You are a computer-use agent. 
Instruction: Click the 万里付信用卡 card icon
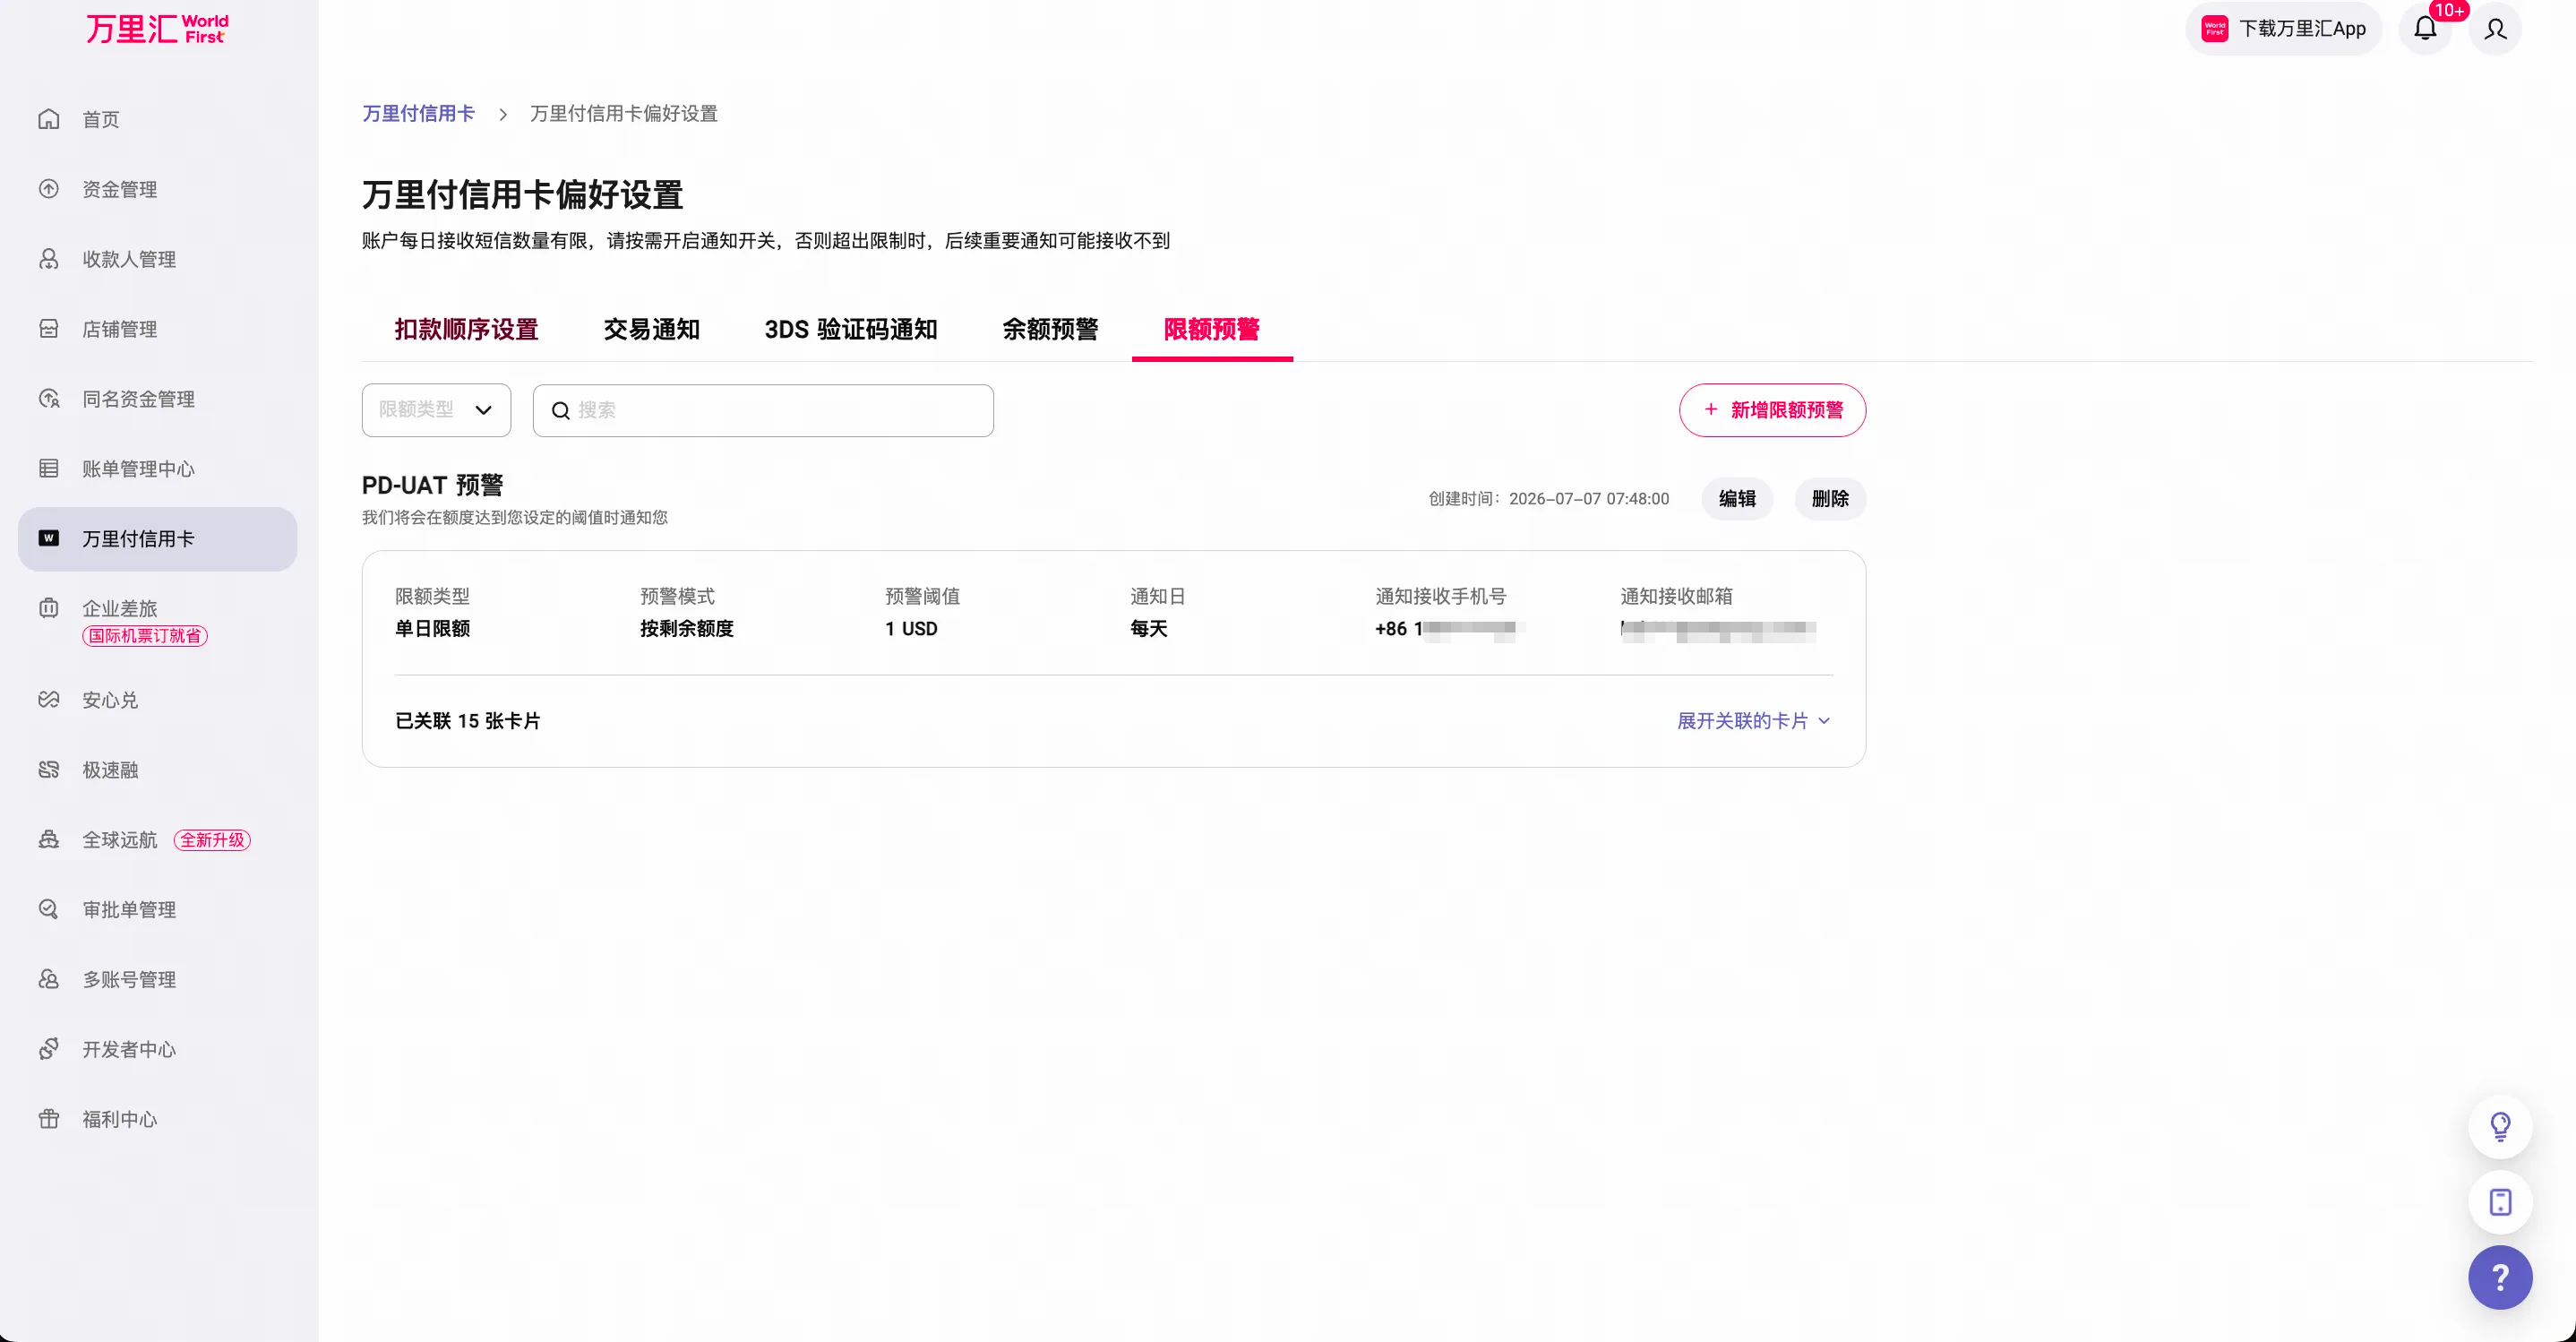pyautogui.click(x=49, y=538)
